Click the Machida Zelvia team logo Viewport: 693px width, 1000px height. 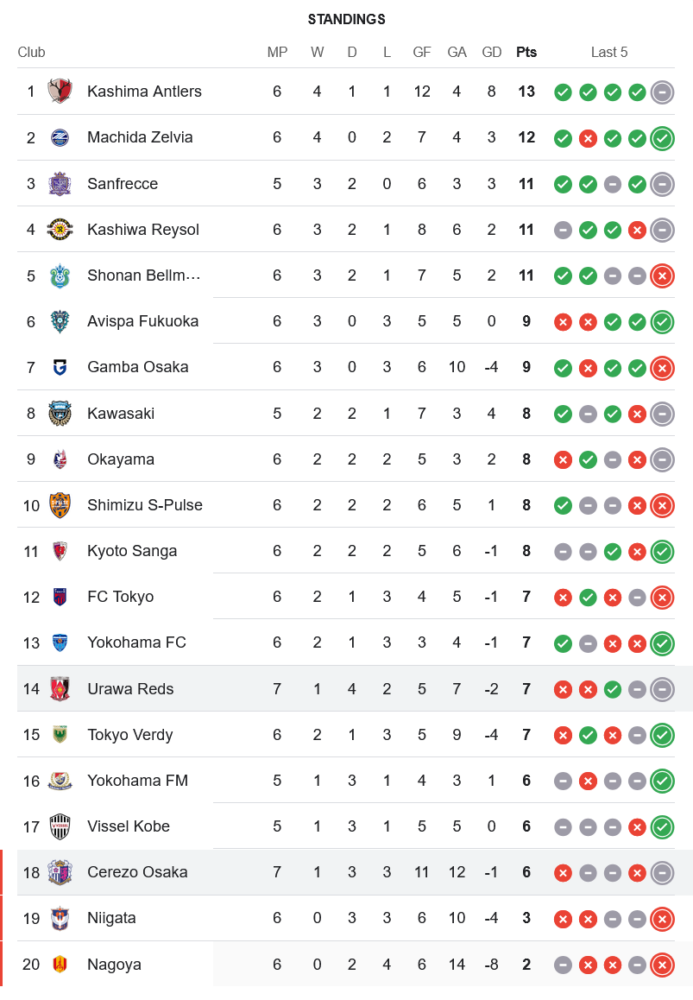(x=60, y=138)
